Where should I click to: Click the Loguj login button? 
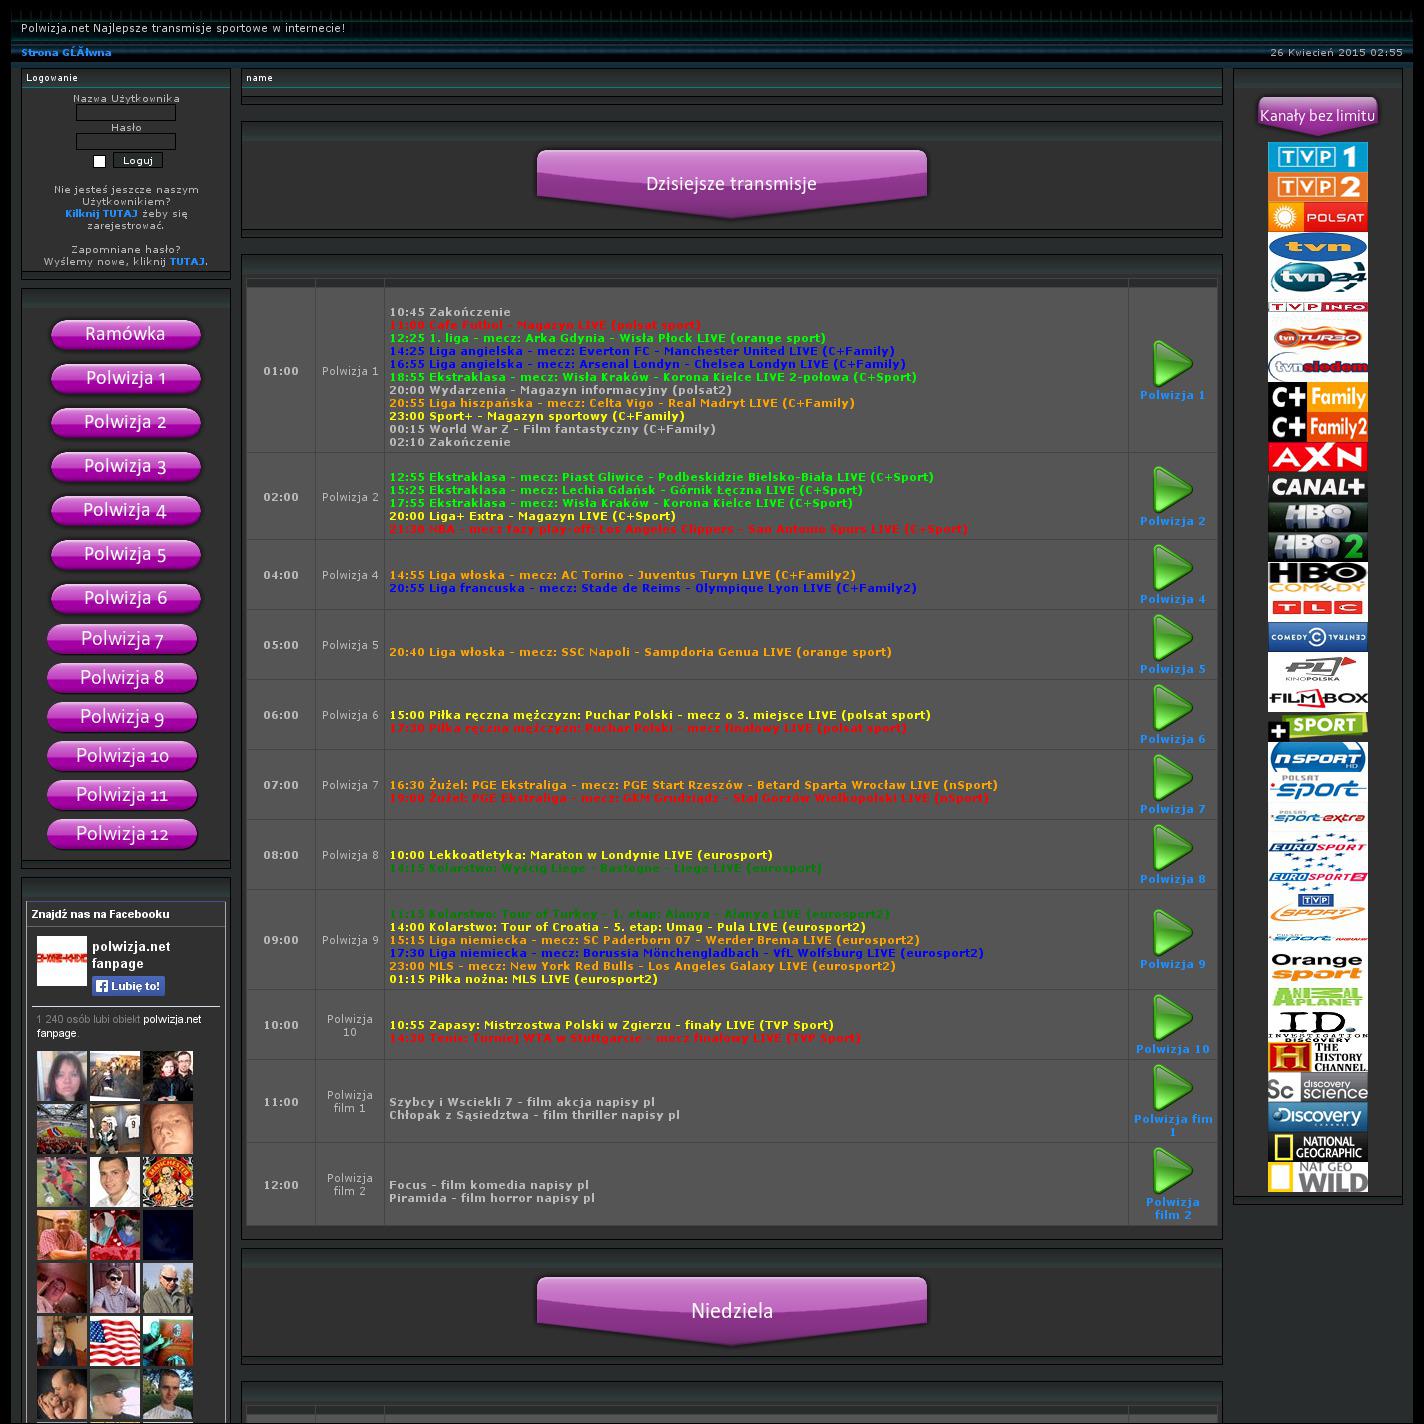pos(137,161)
